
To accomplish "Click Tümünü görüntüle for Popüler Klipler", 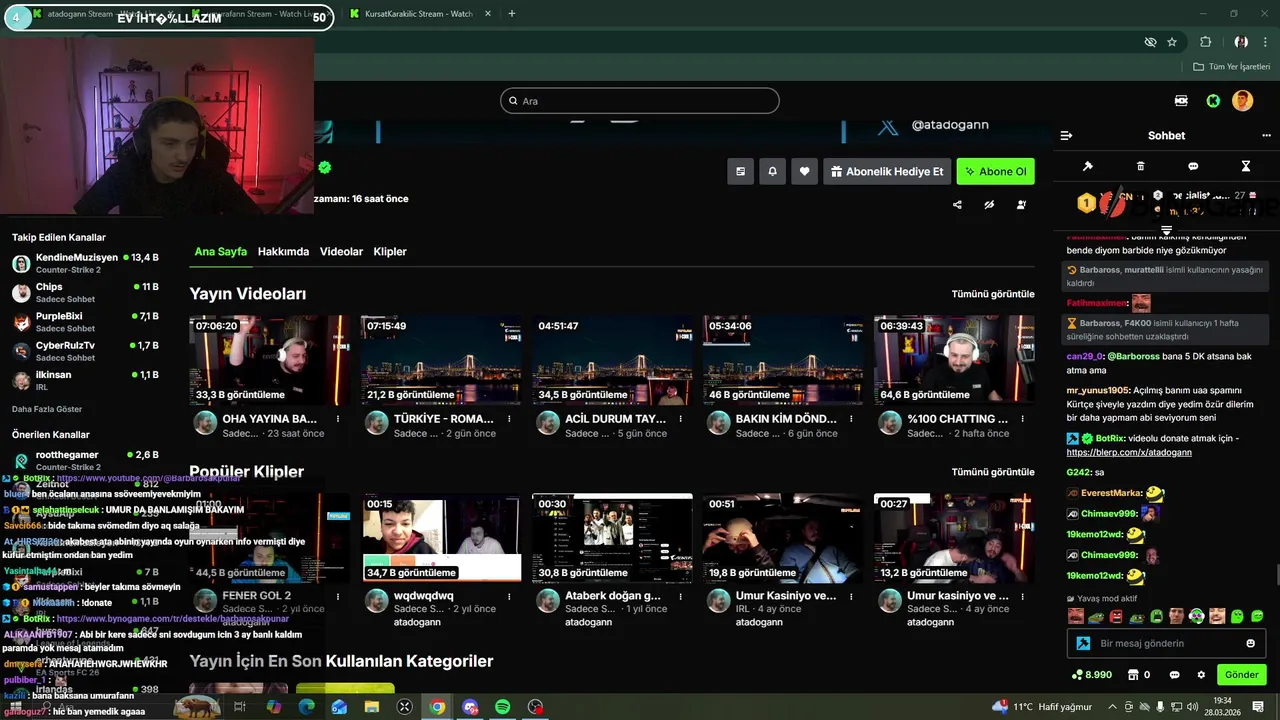I will click(993, 472).
